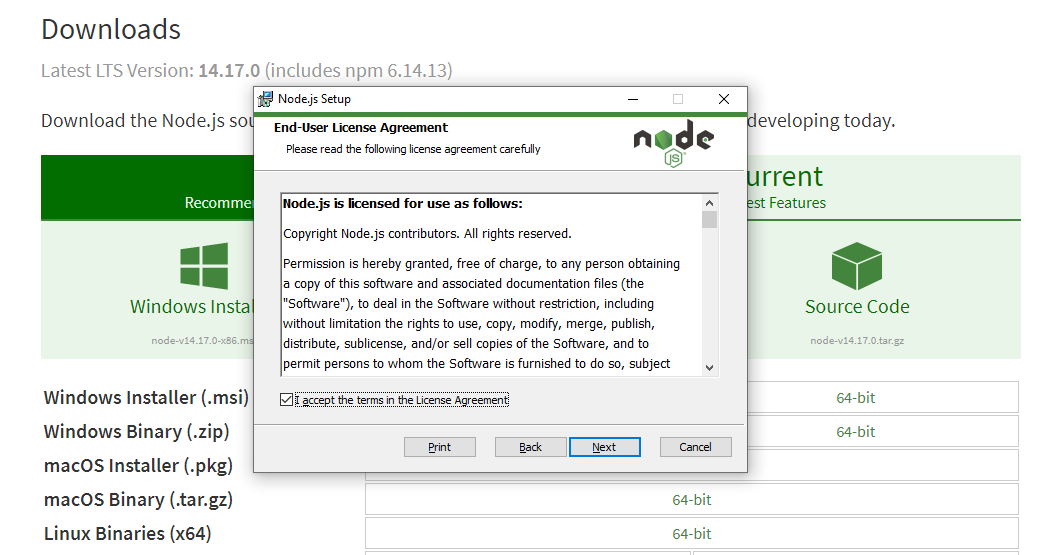Click the Copyright Node.js contributors line
The height and width of the screenshot is (555, 1057).
pyautogui.click(x=427, y=234)
